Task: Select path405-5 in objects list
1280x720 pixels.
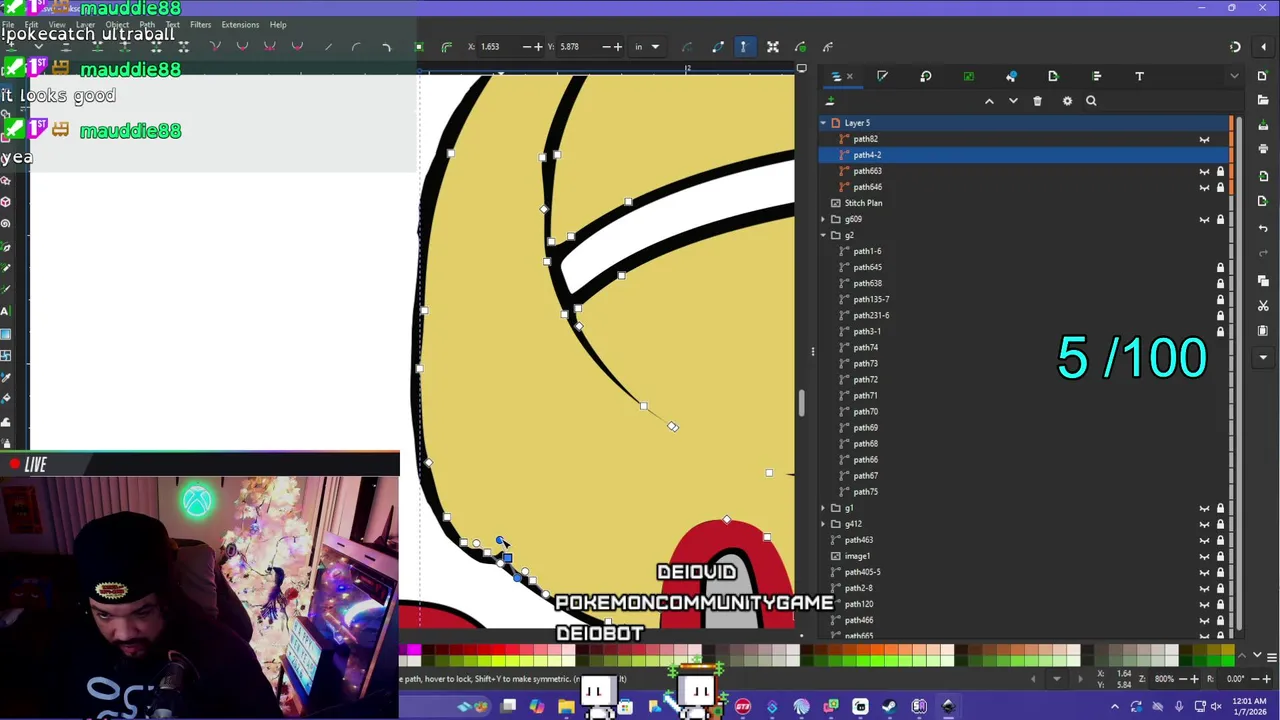Action: tap(1024, 572)
